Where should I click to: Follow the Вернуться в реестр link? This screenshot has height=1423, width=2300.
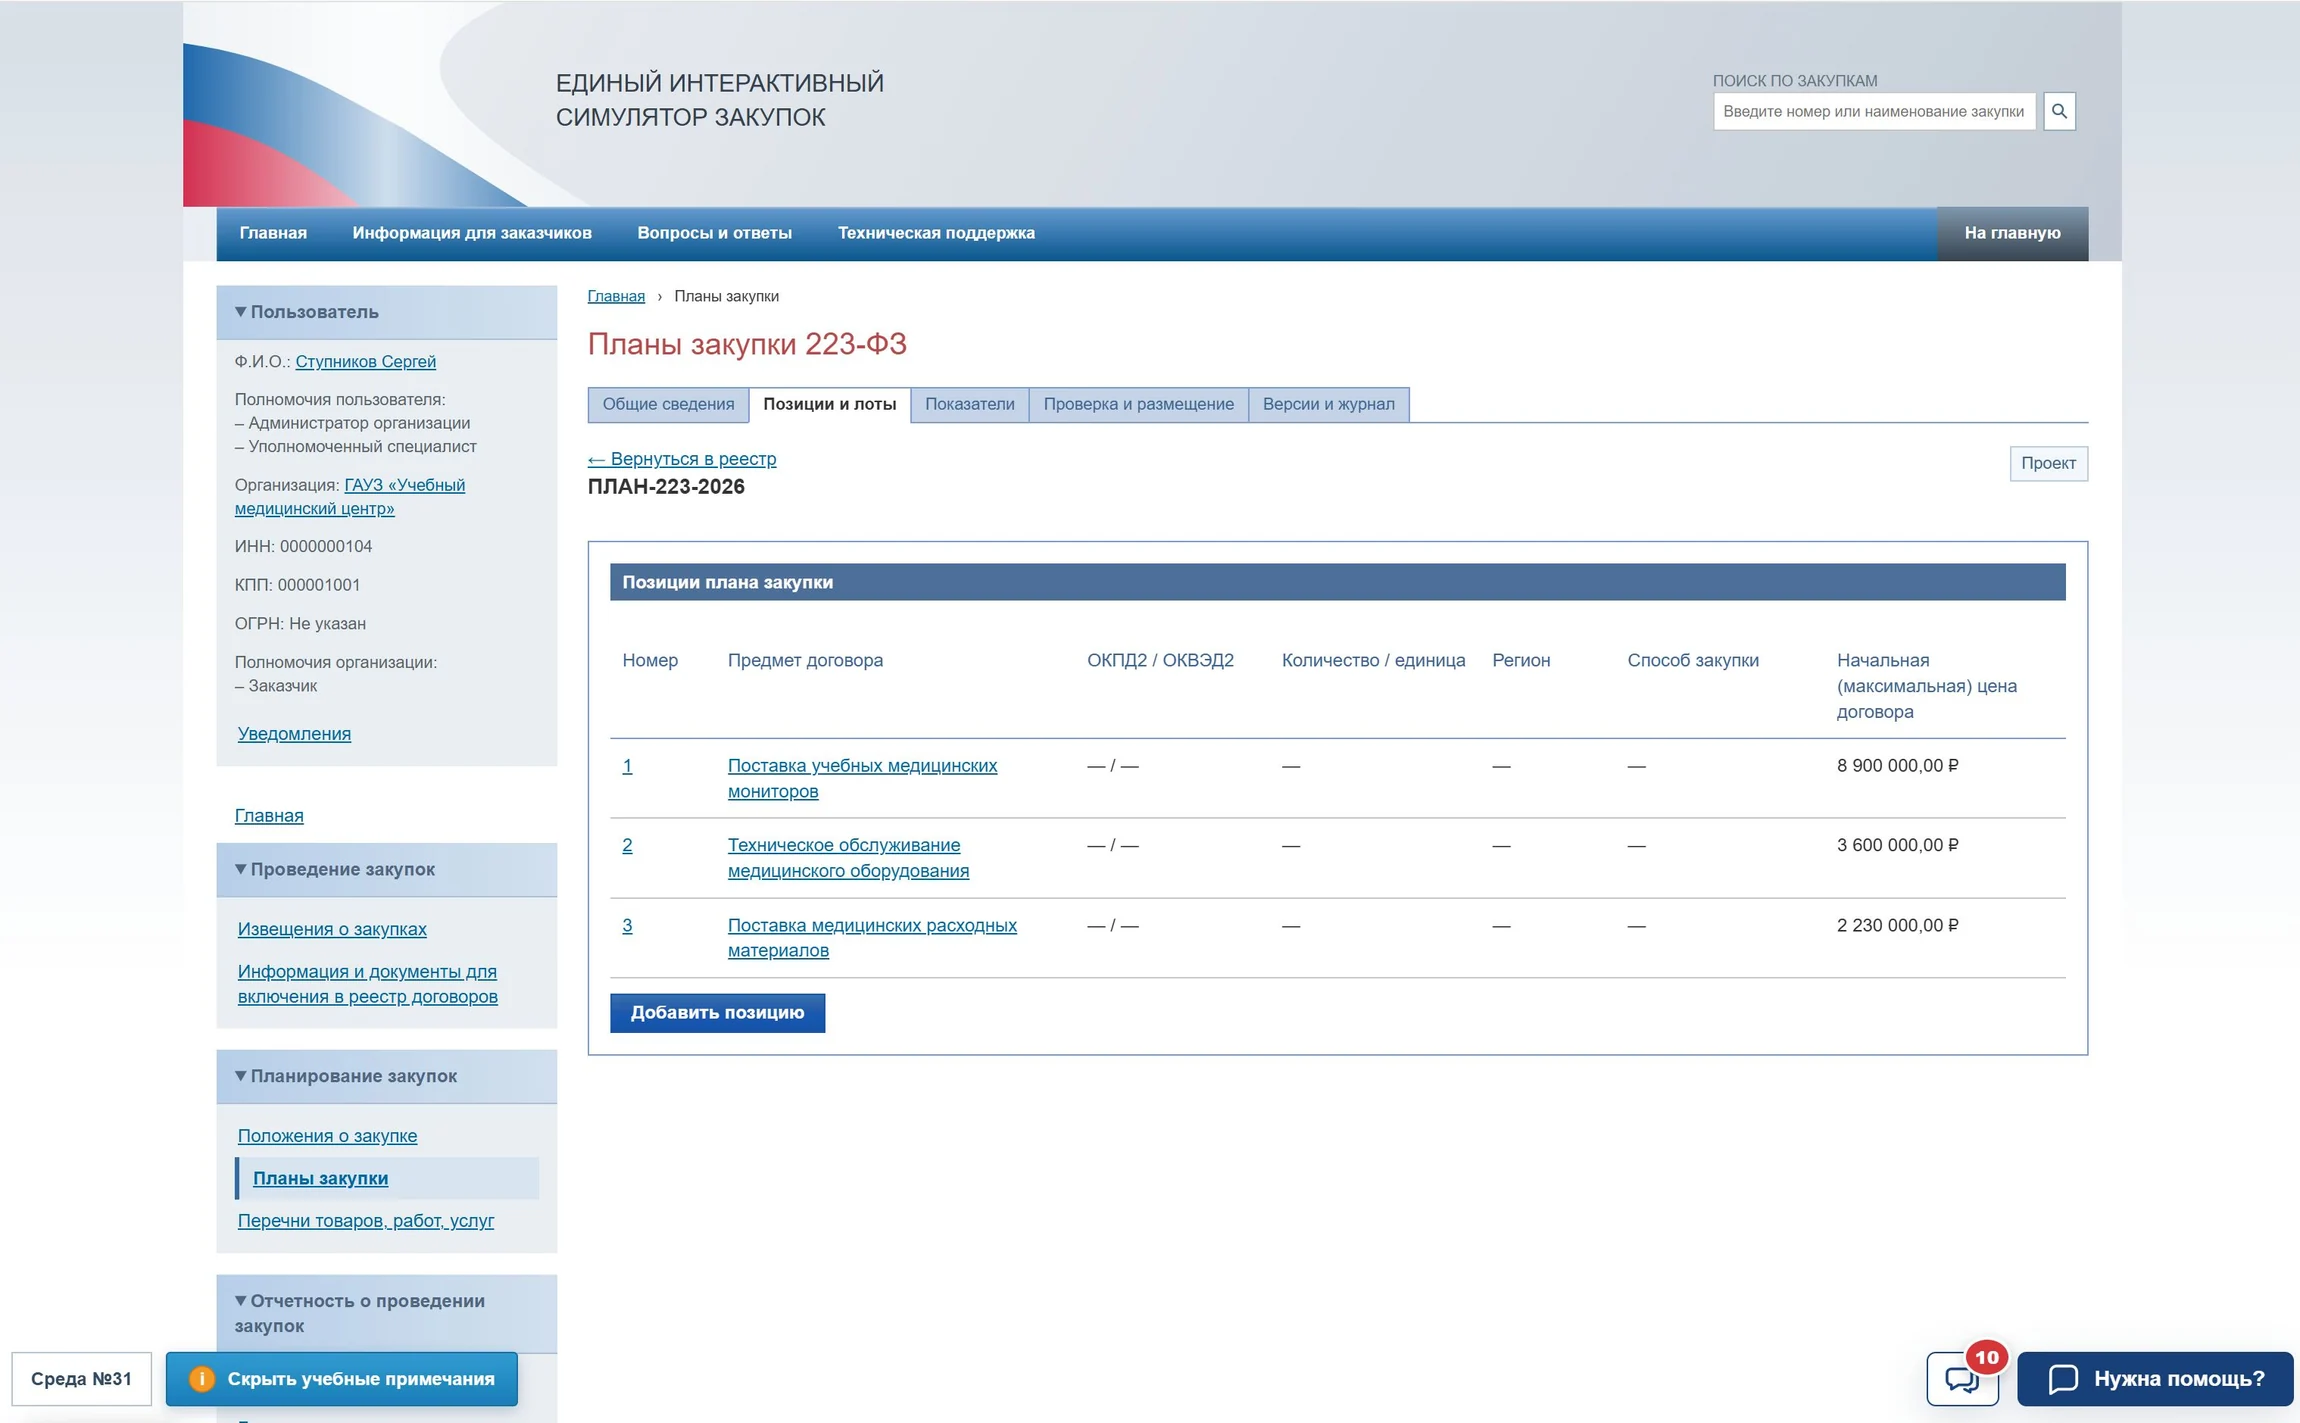682,459
